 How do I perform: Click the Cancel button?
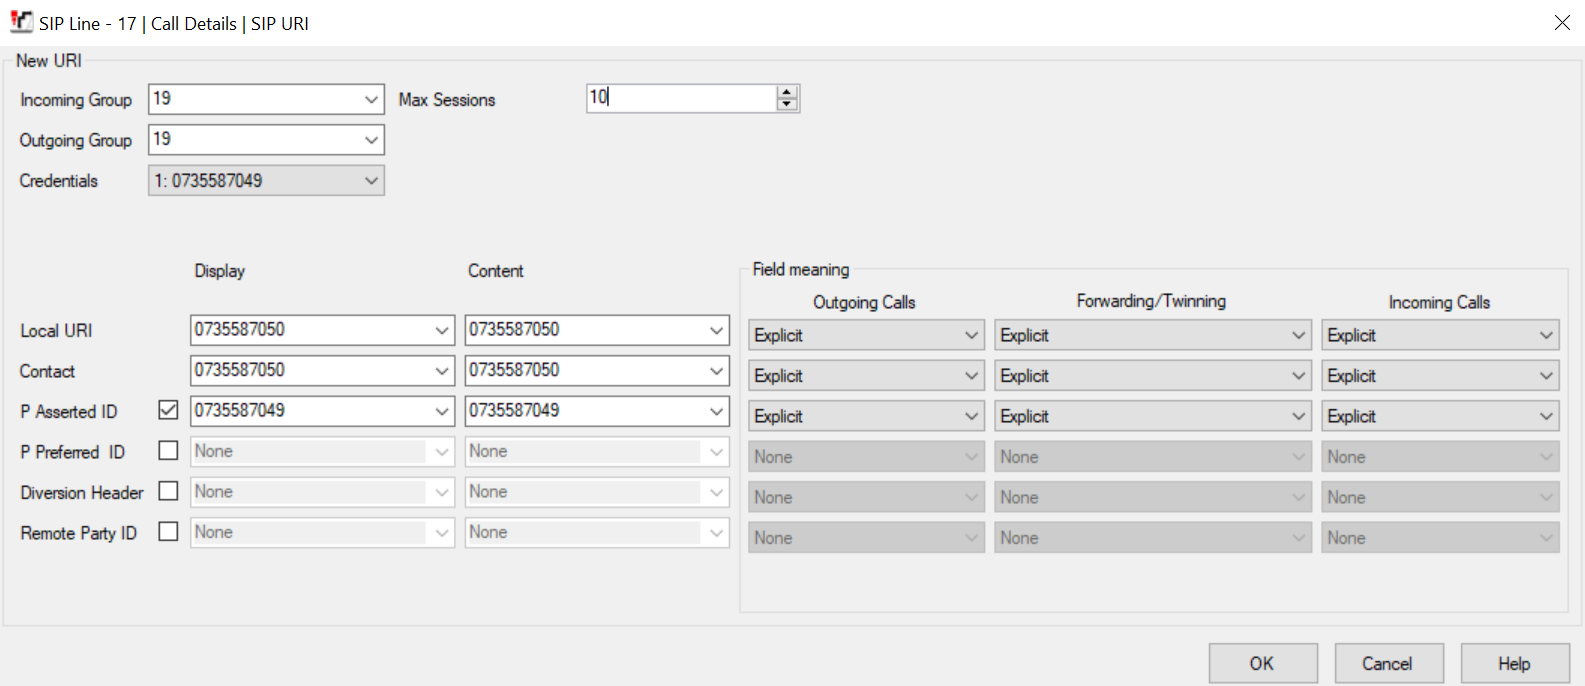point(1389,663)
